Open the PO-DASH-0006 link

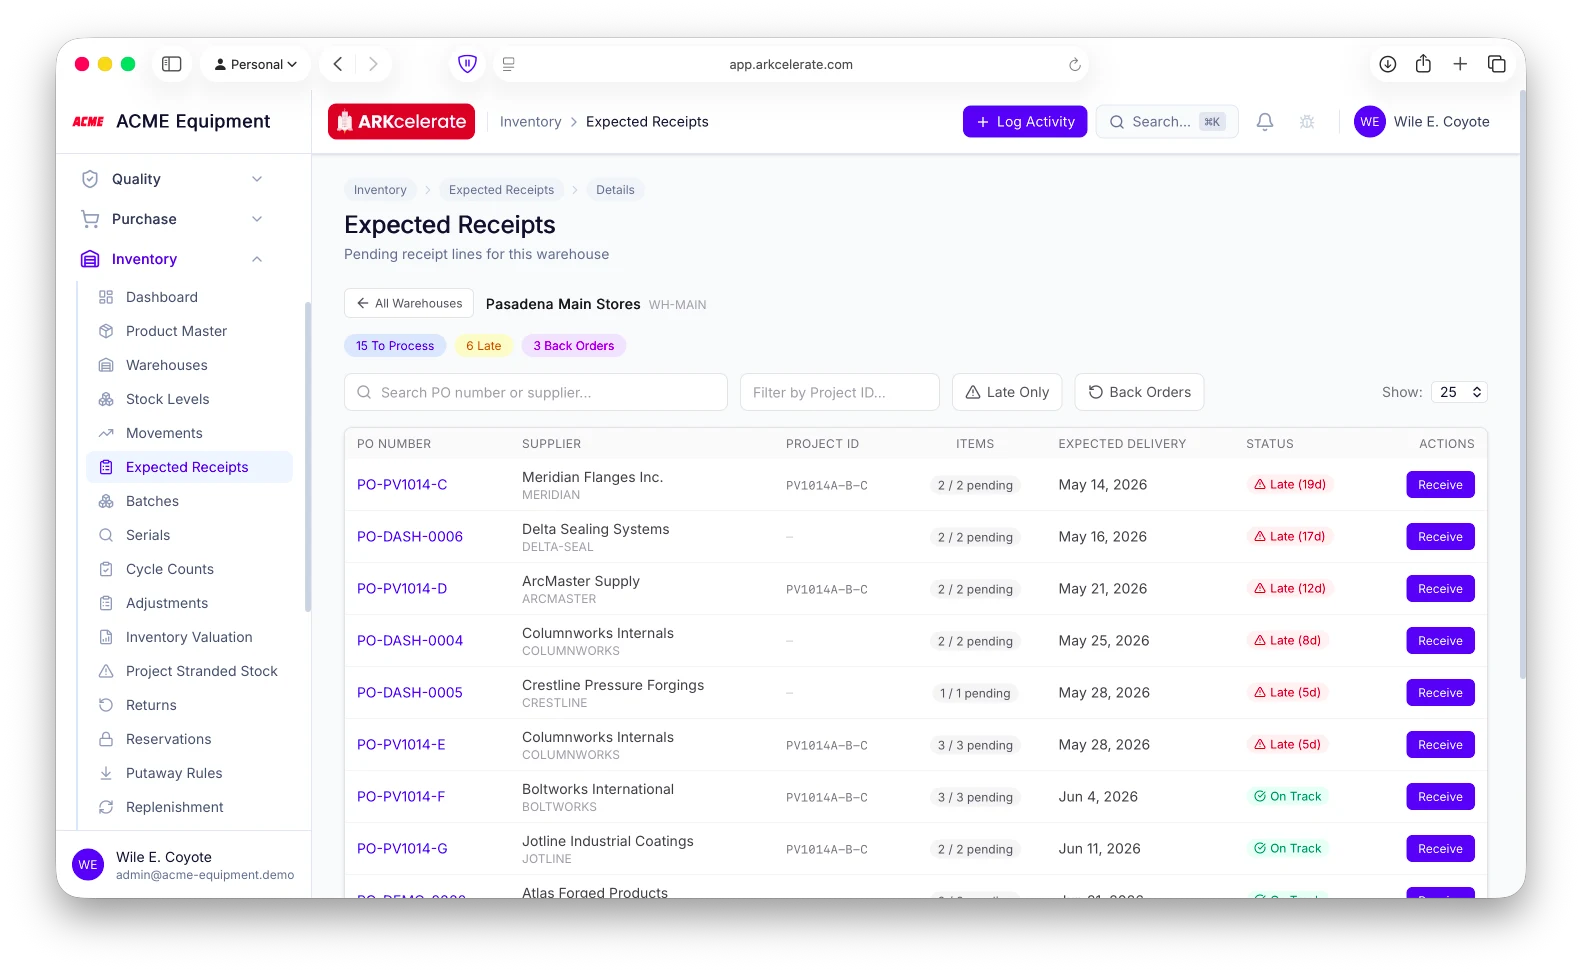click(410, 537)
